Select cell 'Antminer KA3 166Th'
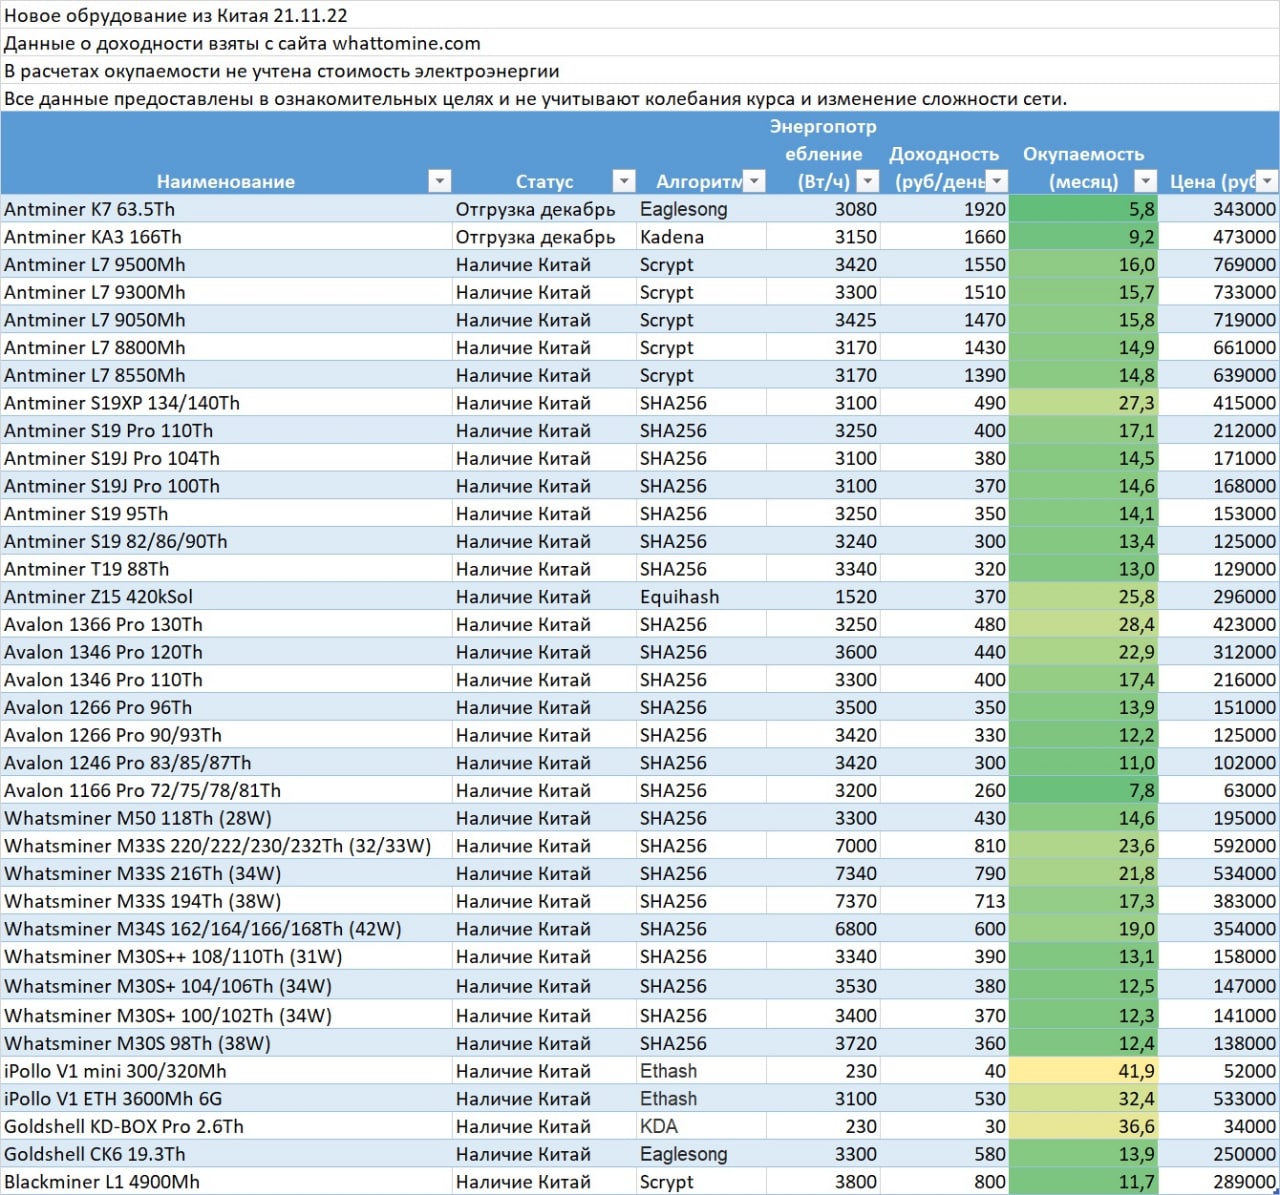1280x1195 pixels. click(226, 237)
